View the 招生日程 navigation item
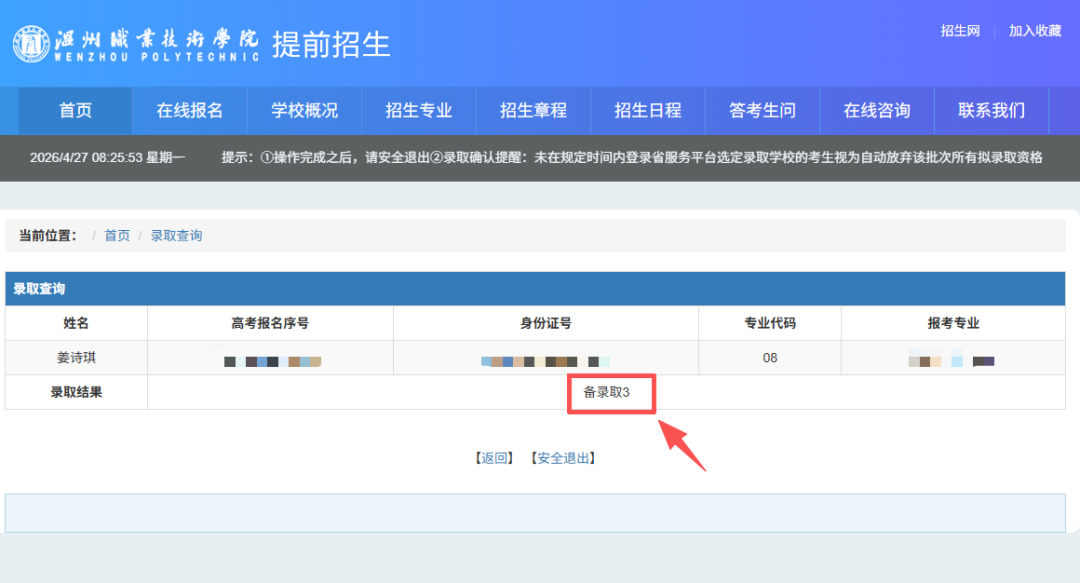This screenshot has height=583, width=1080. coord(647,110)
